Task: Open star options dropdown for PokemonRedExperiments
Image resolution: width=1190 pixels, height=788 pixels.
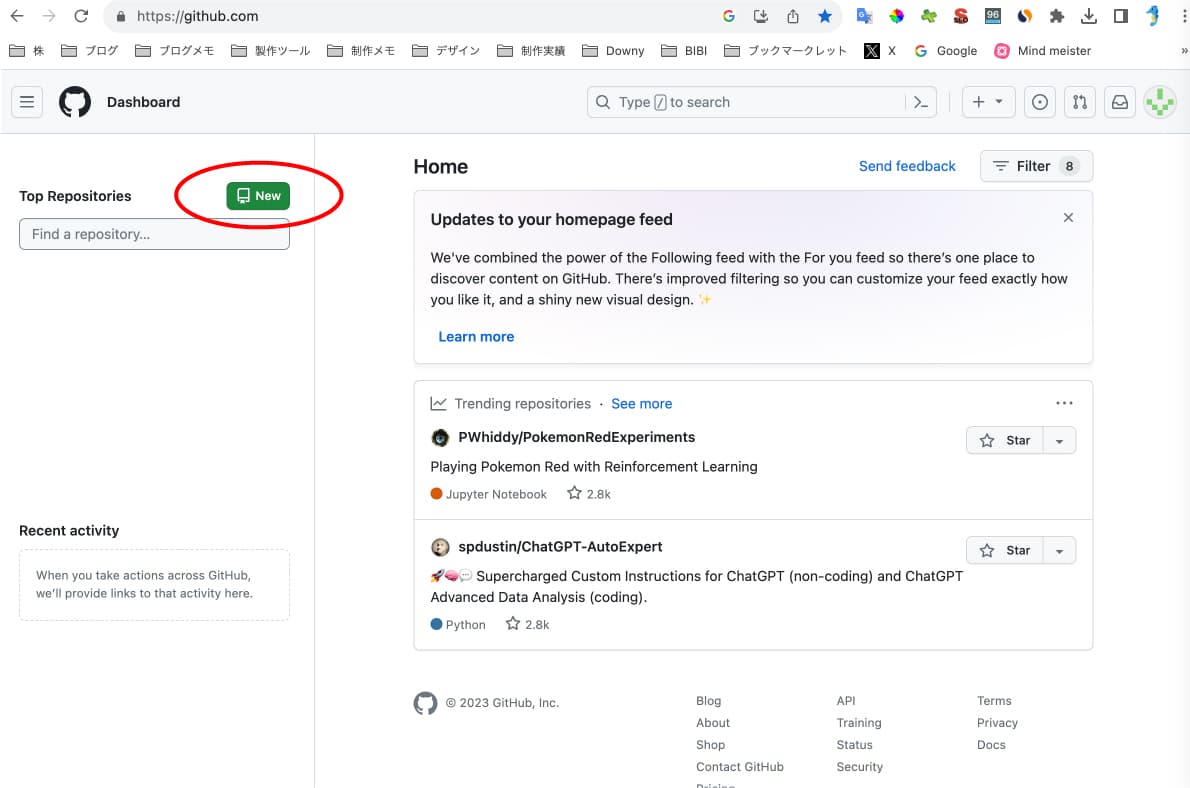Action: 1060,440
